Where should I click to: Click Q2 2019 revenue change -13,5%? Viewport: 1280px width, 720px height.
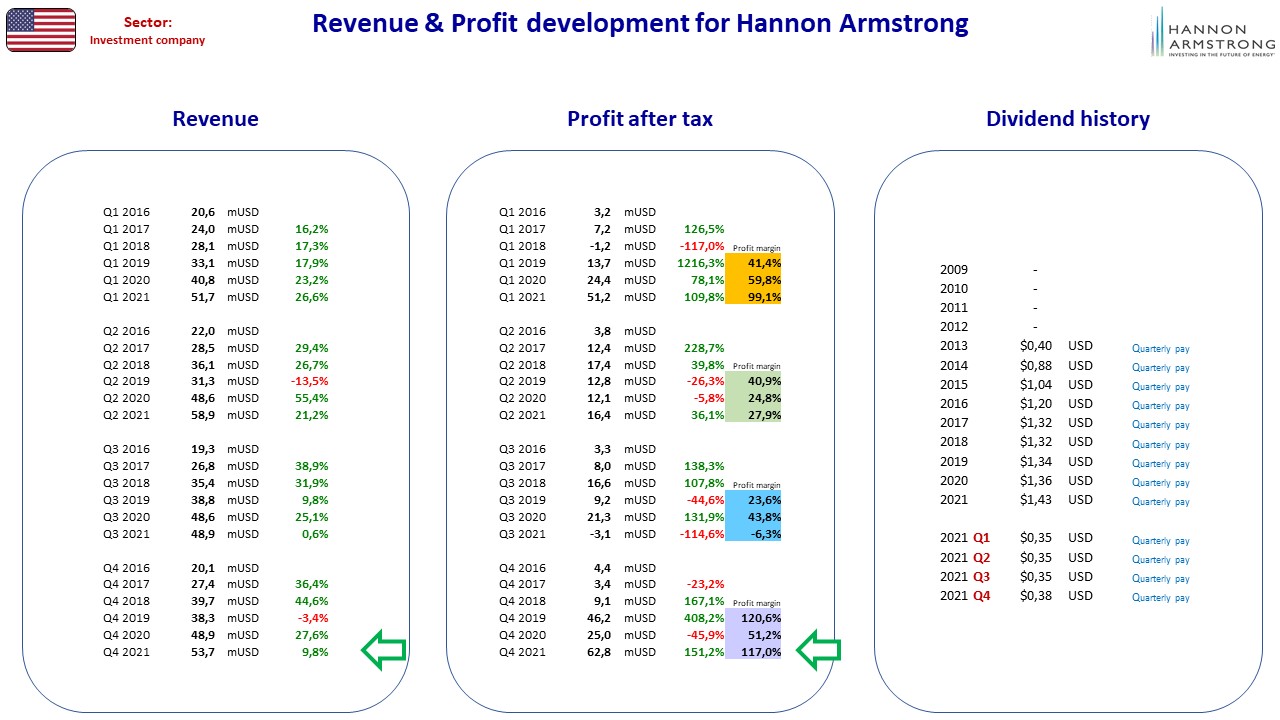309,382
